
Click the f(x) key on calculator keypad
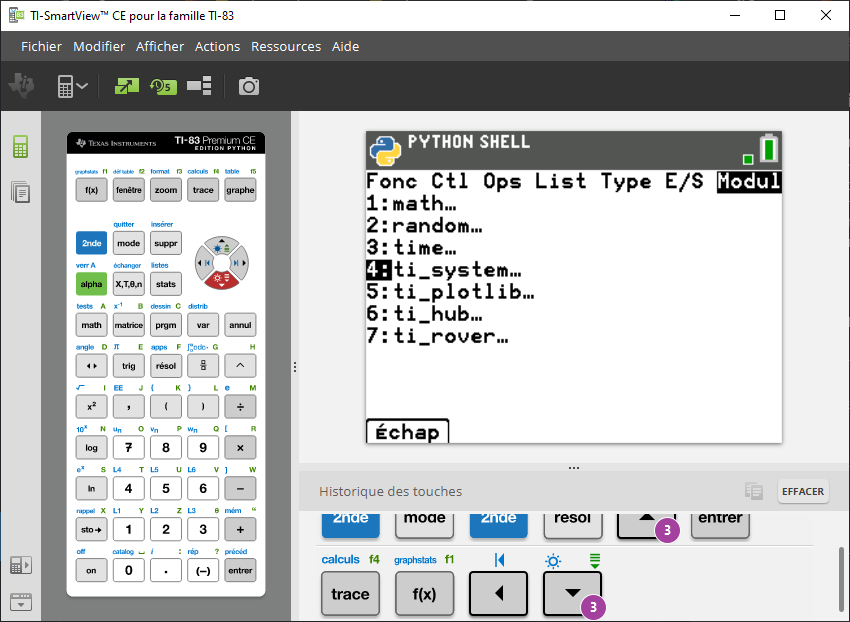tap(92, 190)
